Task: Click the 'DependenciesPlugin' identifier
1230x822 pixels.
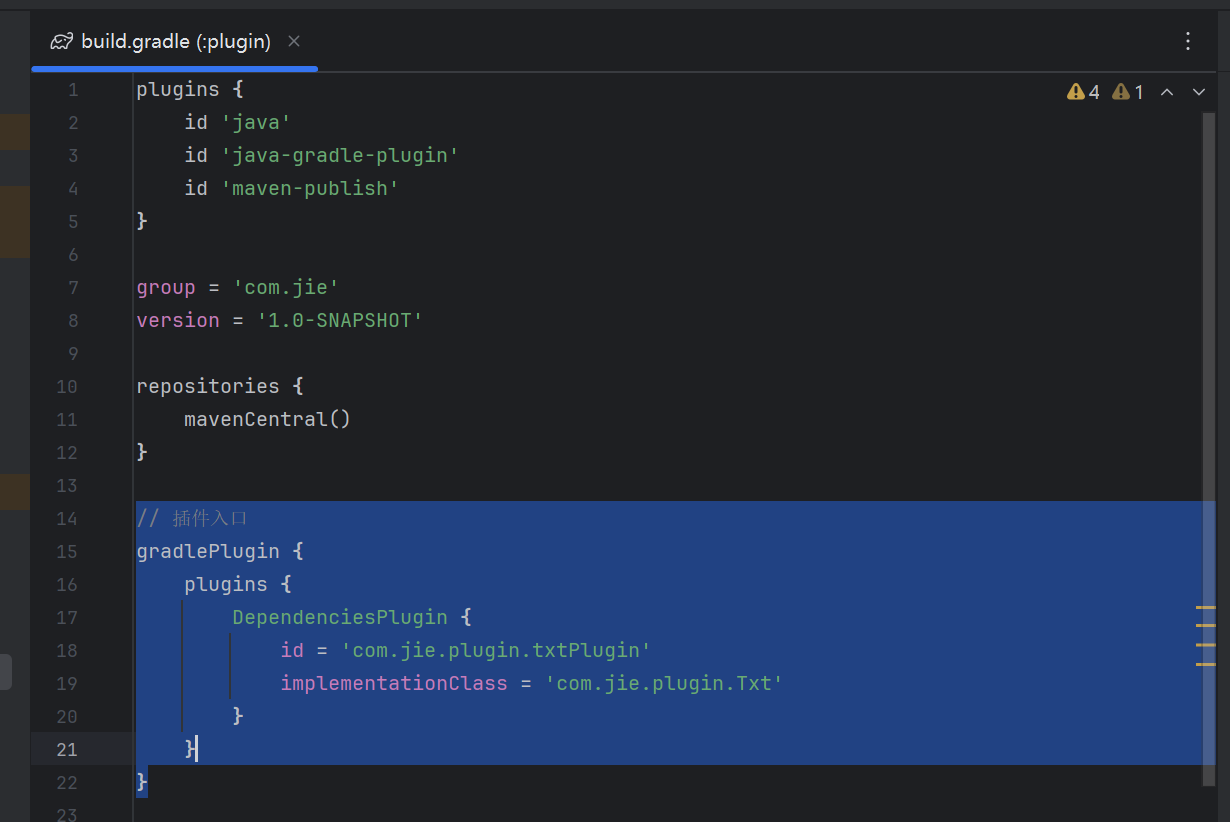Action: pos(340,617)
